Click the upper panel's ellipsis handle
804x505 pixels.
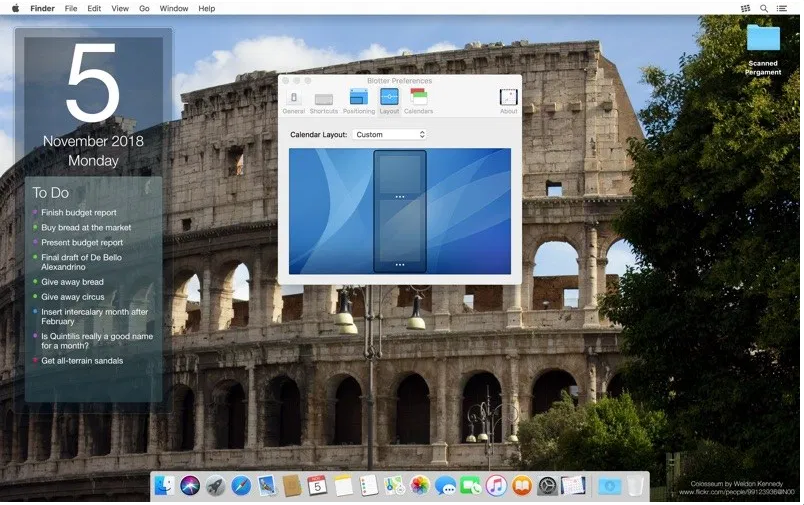coord(400,197)
